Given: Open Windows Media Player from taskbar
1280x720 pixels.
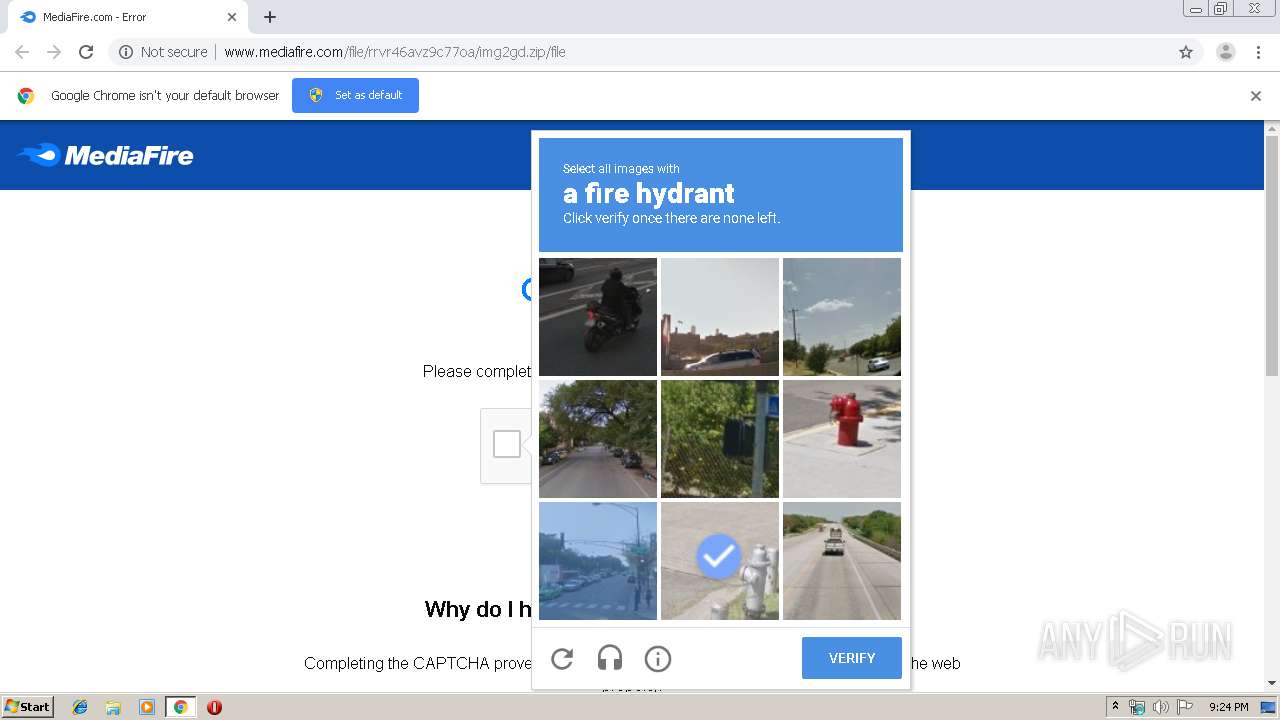Looking at the screenshot, I should [x=147, y=707].
